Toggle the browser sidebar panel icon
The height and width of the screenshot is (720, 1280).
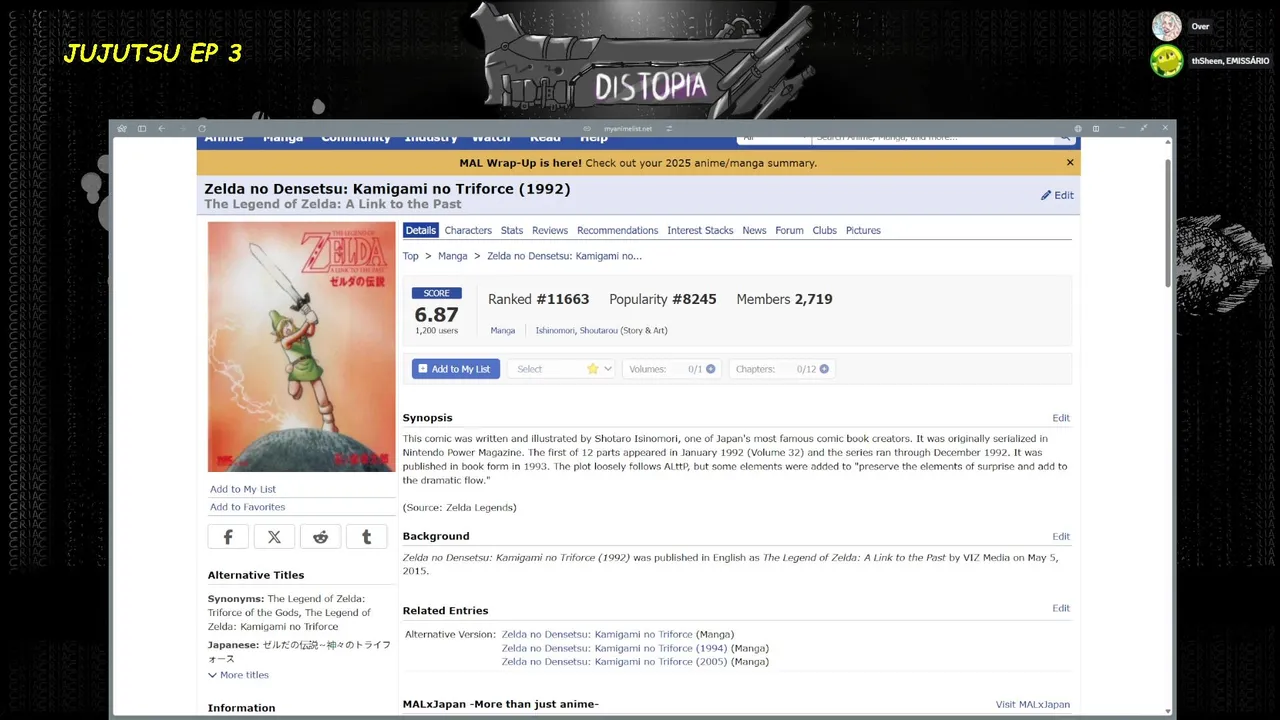(142, 128)
